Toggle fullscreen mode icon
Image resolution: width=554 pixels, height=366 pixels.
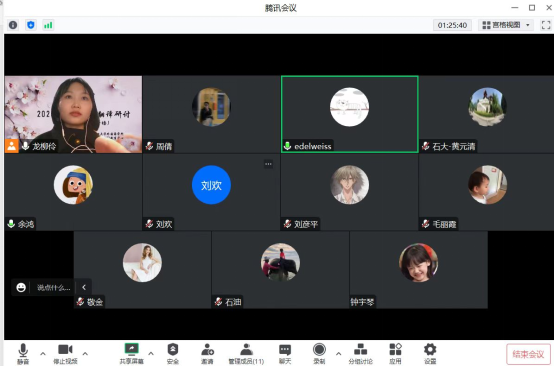click(546, 25)
